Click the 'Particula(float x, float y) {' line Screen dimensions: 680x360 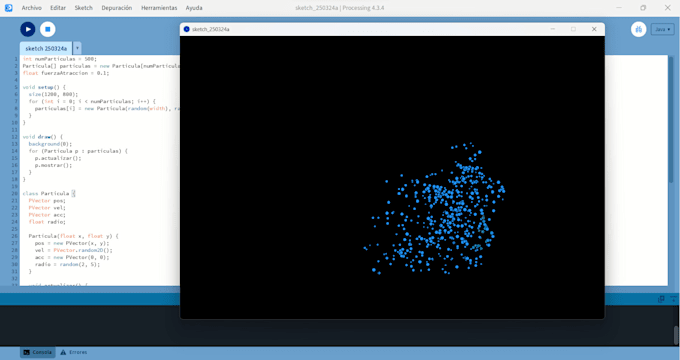tap(74, 236)
